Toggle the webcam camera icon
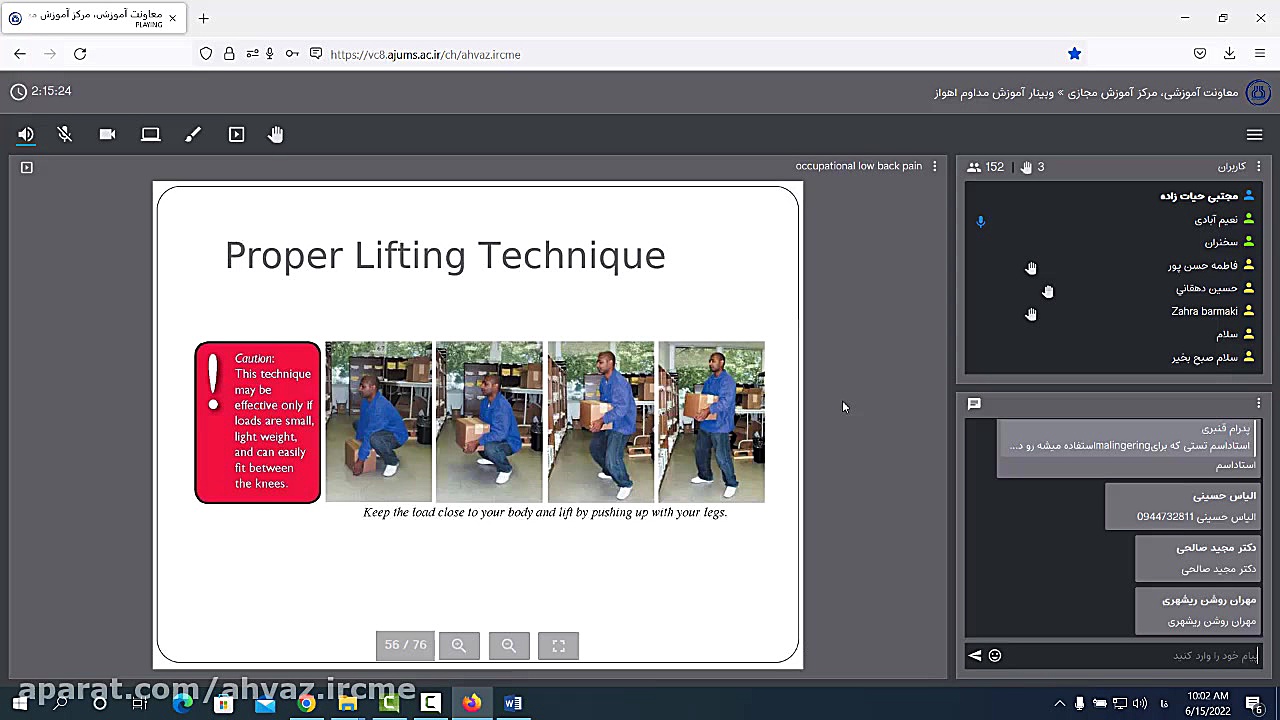 pos(107,135)
